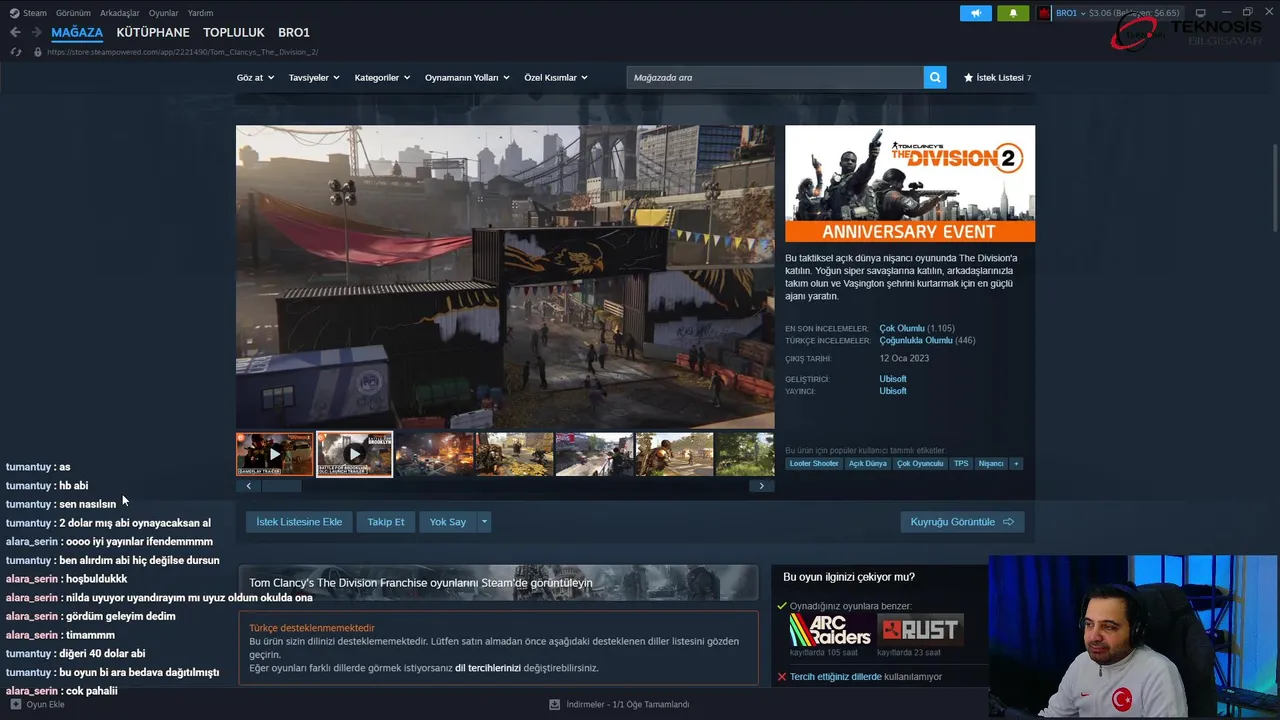Open the Ubisoft publisher link
Viewport: 1280px width, 720px height.
tap(893, 391)
